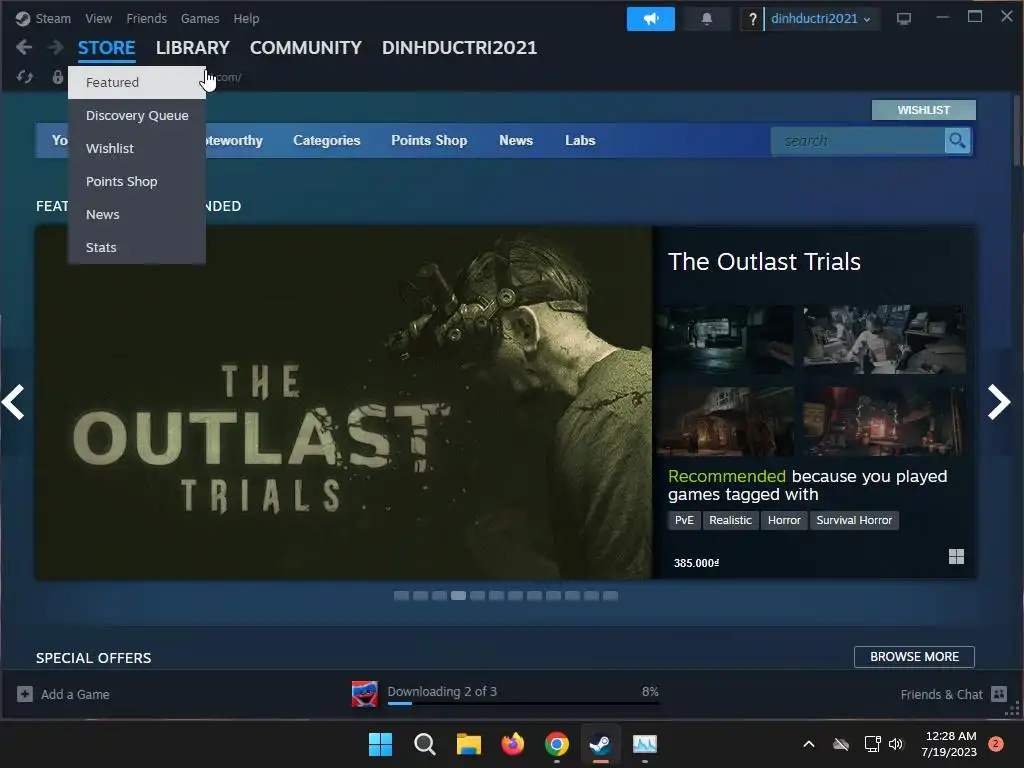Screen dimensions: 1024x768
Task: Click the green WISHLIST button
Action: [x=923, y=110]
